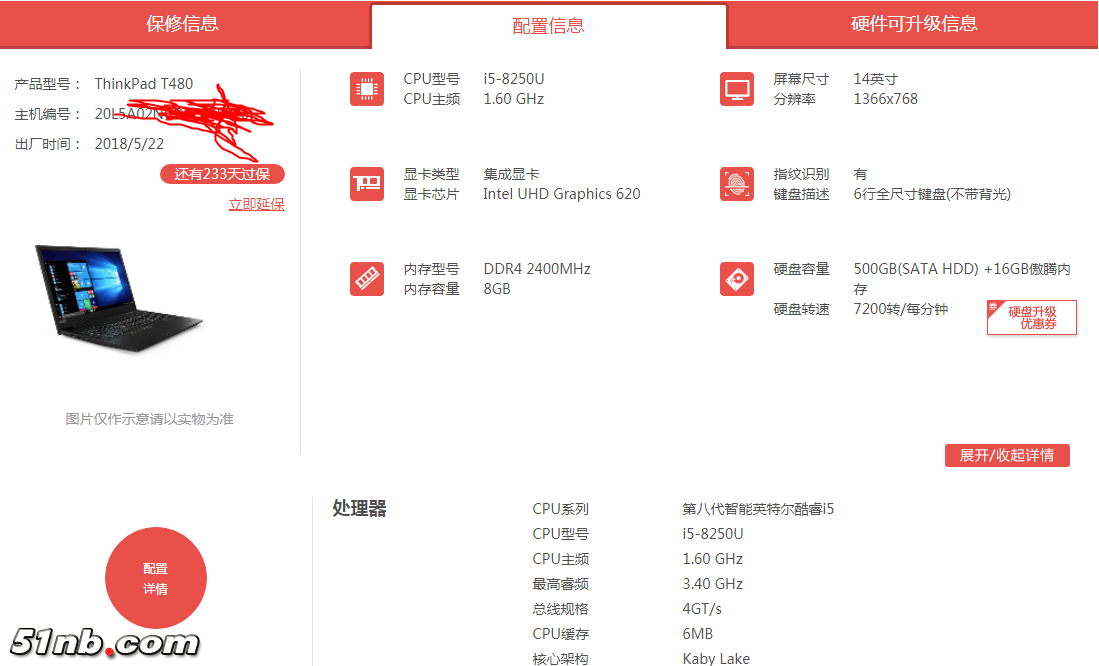Select the 配置信息 tab
1099x666 pixels.
[x=548, y=25]
